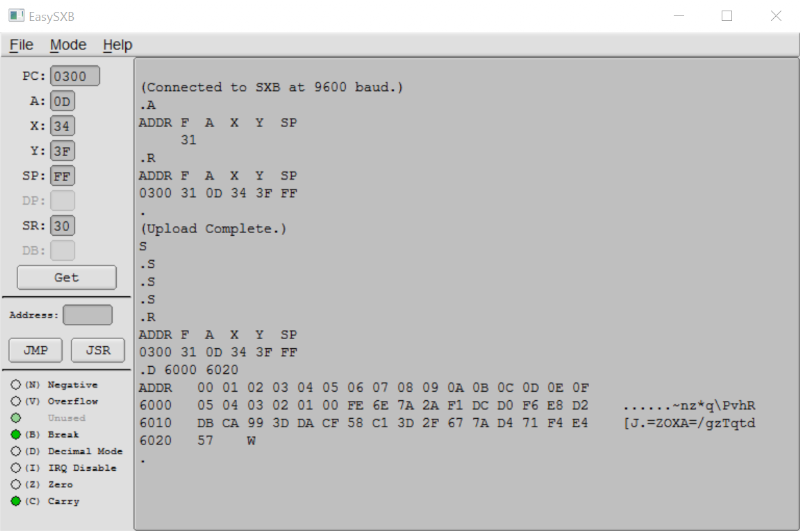This screenshot has width=800, height=531.
Task: Toggle the IRQ Disable (I) flag
Action: (15, 468)
